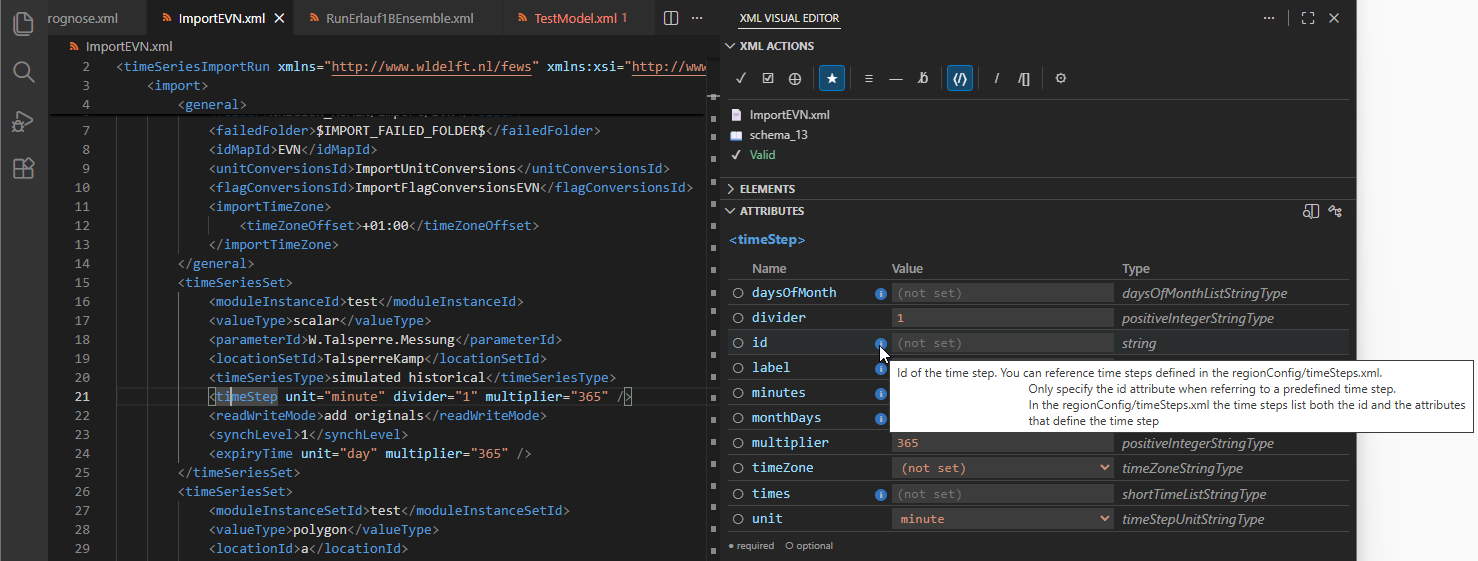
Task: Open the gear settings icon in XML Actions
Action: coord(1061,78)
